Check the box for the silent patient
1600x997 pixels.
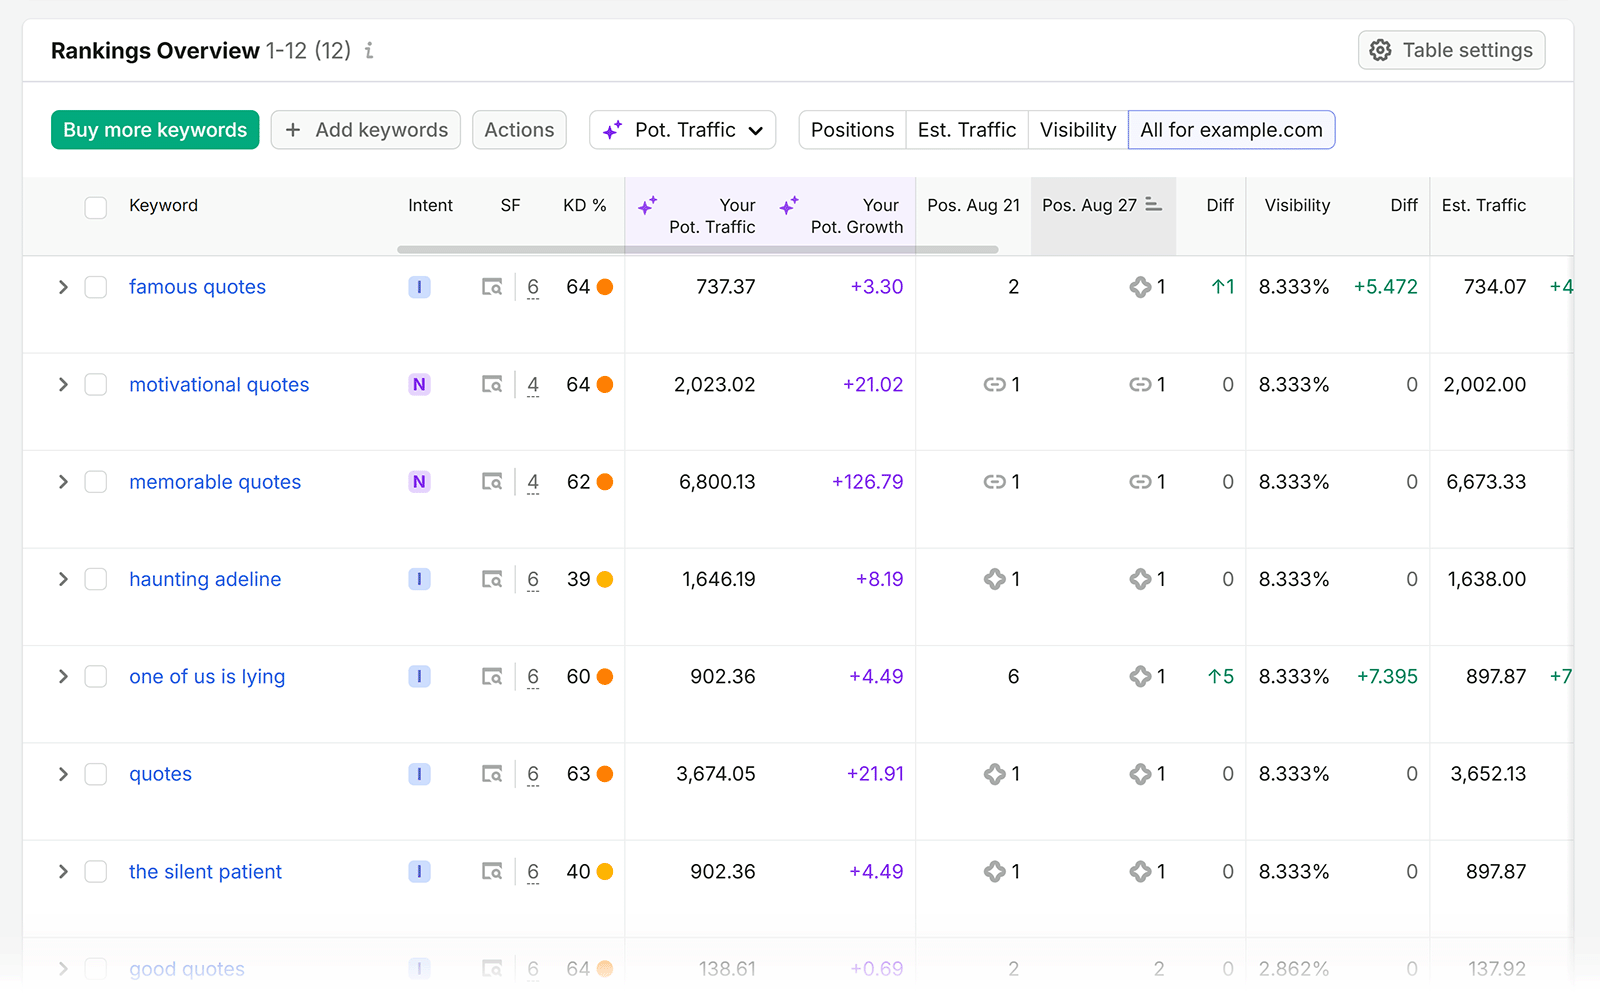(x=96, y=872)
